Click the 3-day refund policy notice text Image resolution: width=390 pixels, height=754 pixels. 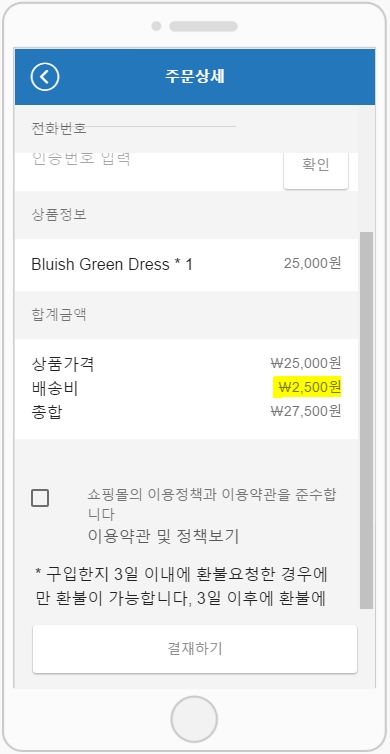(x=182, y=586)
